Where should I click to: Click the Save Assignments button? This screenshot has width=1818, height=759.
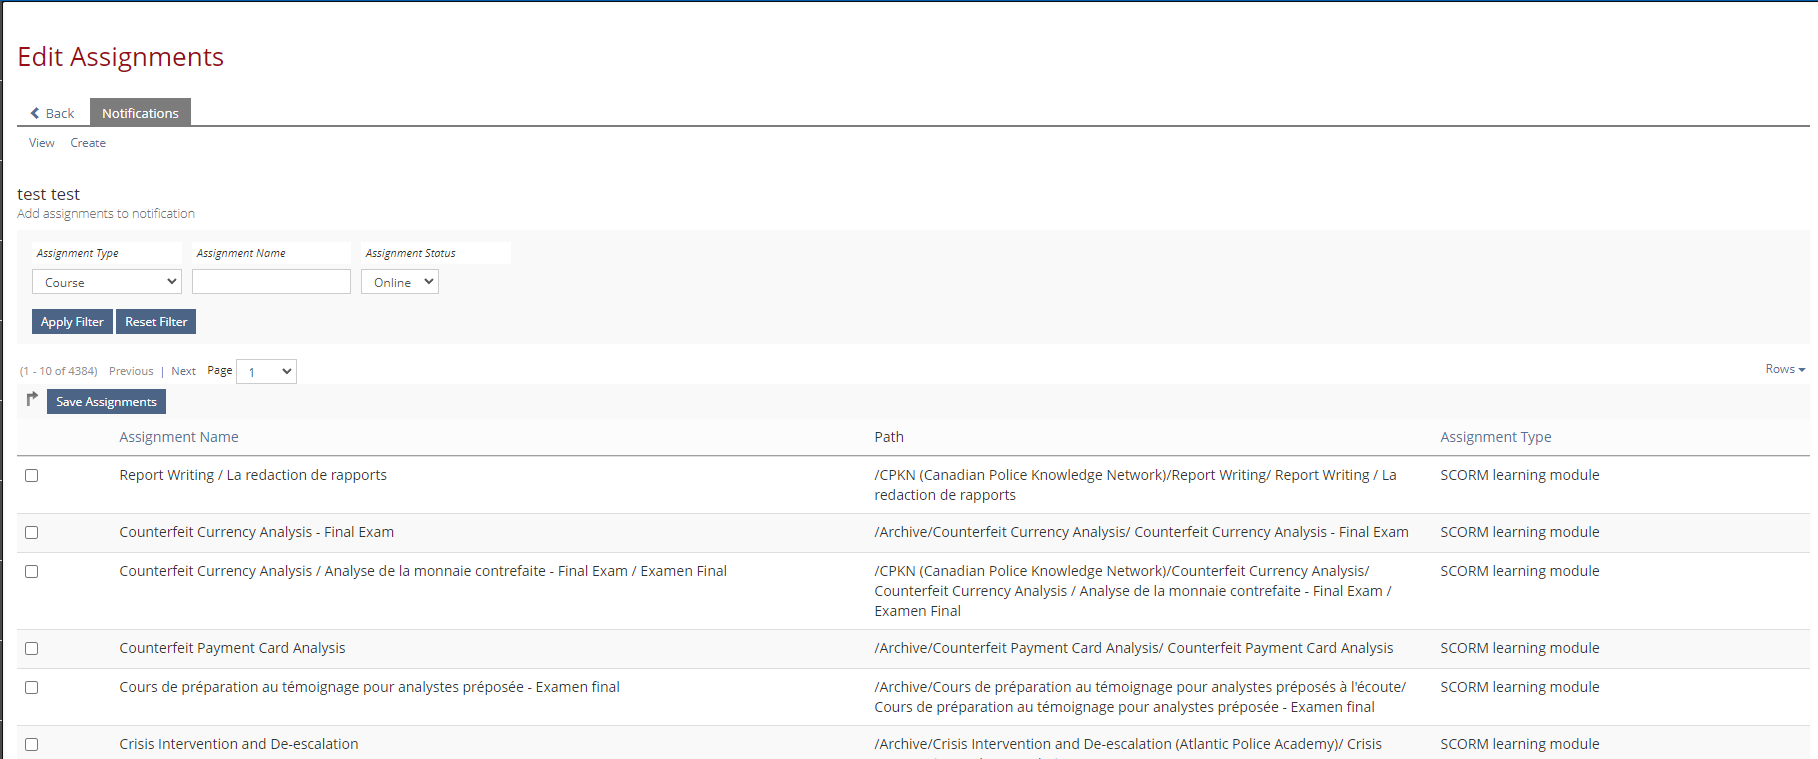106,402
